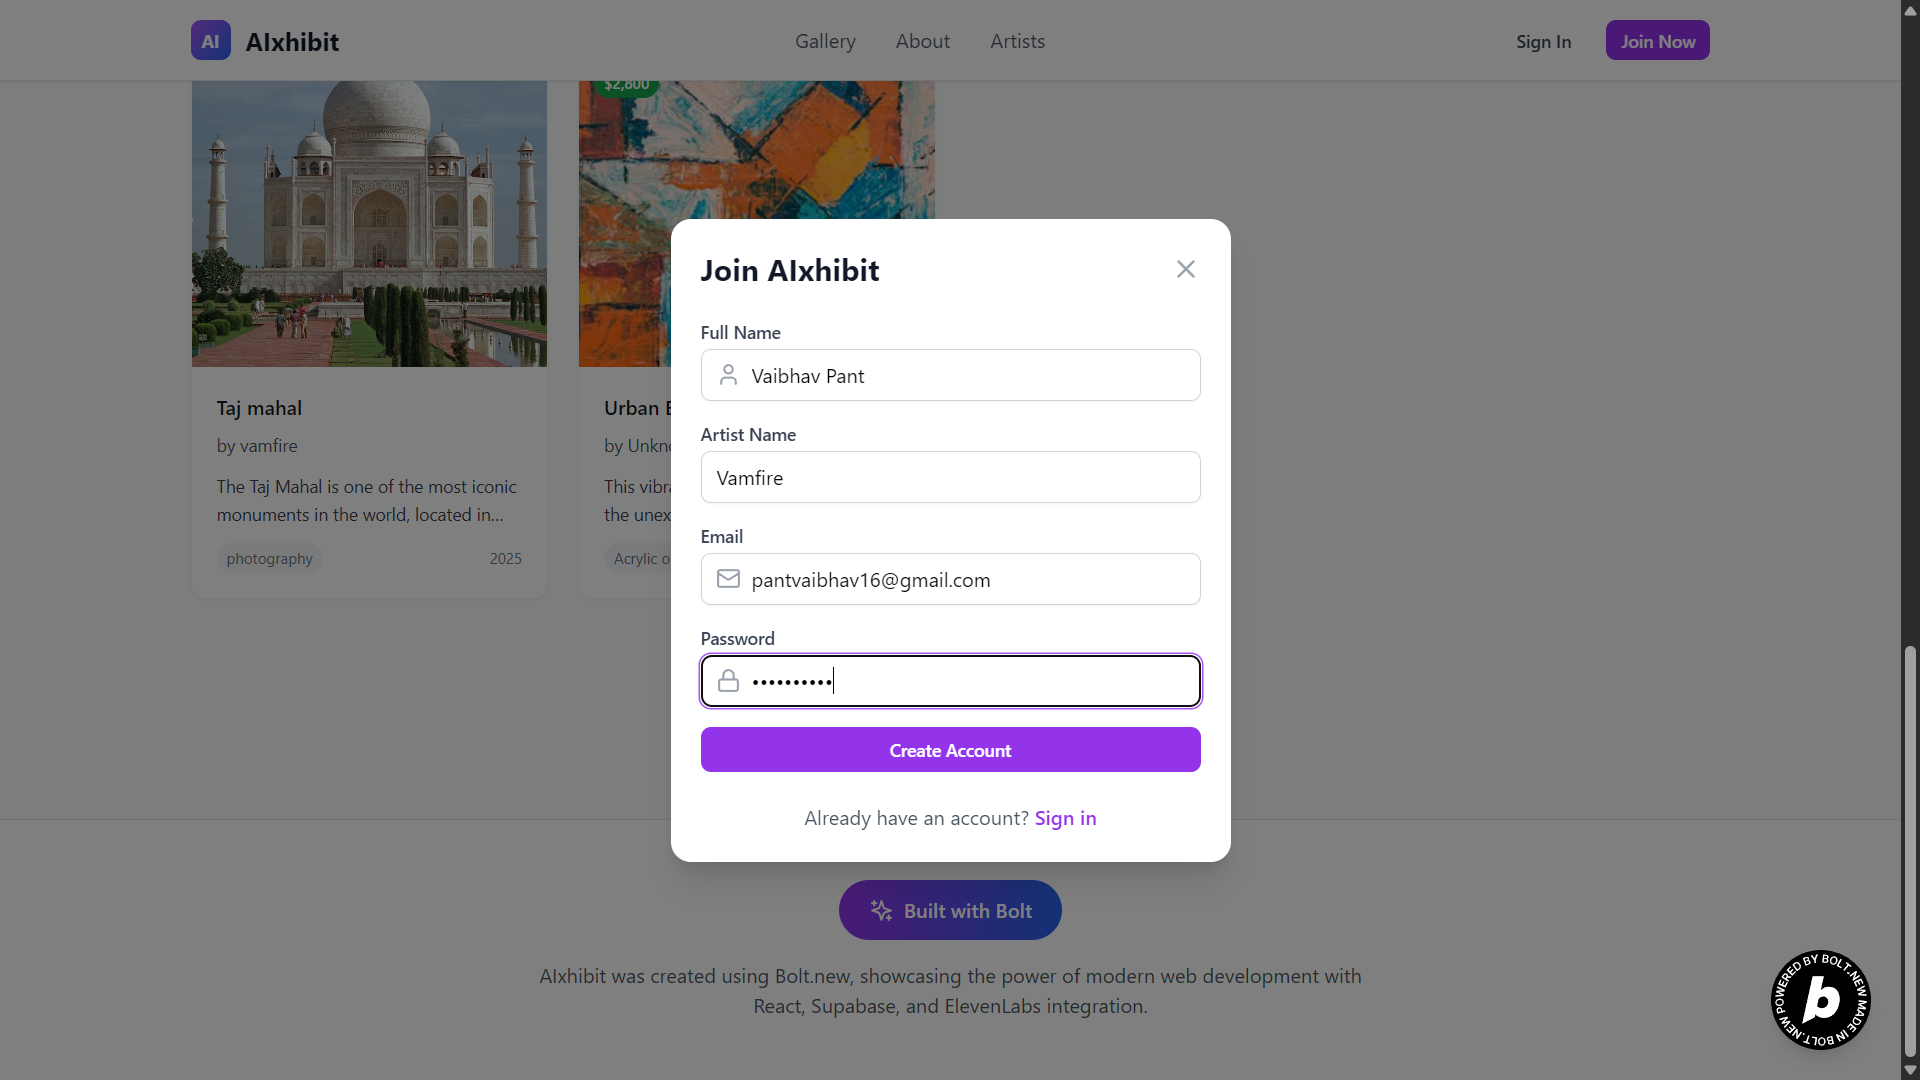Open the Taj mahal artwork thumbnail
This screenshot has height=1080, width=1920.
369,223
